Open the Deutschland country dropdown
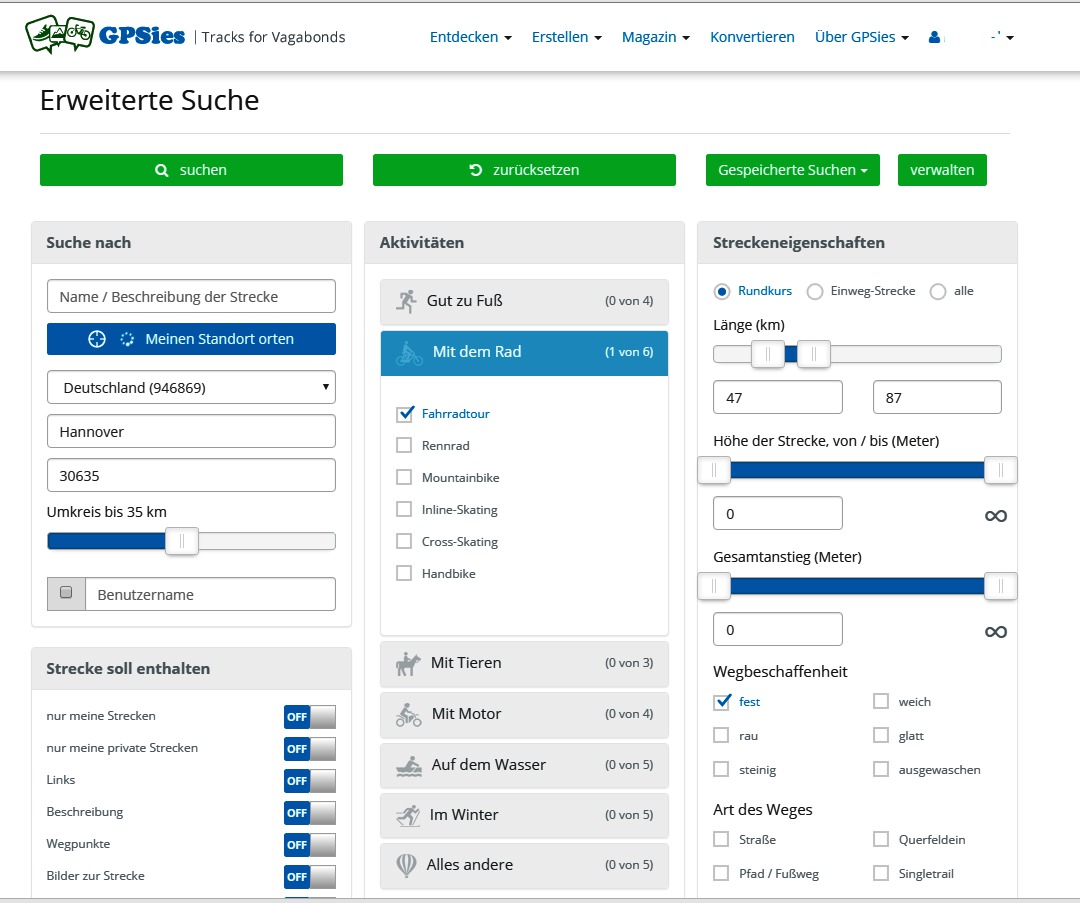Viewport: 1080px width, 903px height. (191, 387)
